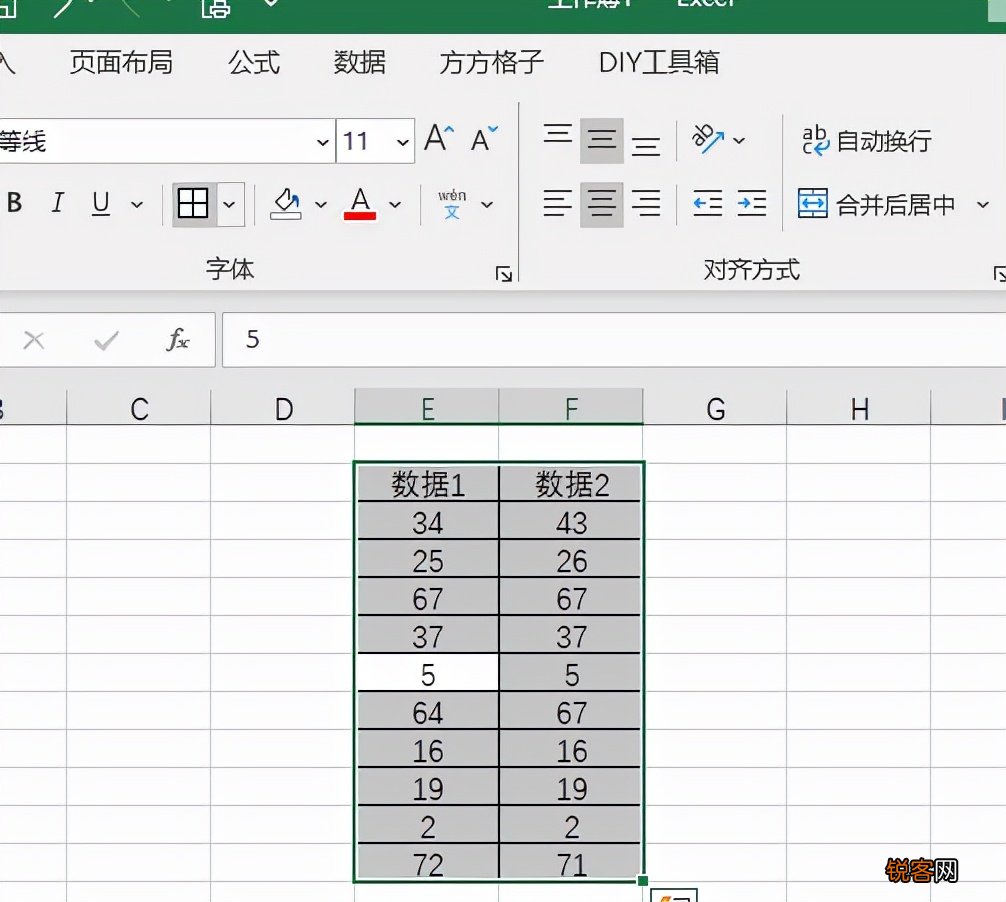Viewport: 1006px width, 902px height.
Task: Align text right
Action: point(645,204)
